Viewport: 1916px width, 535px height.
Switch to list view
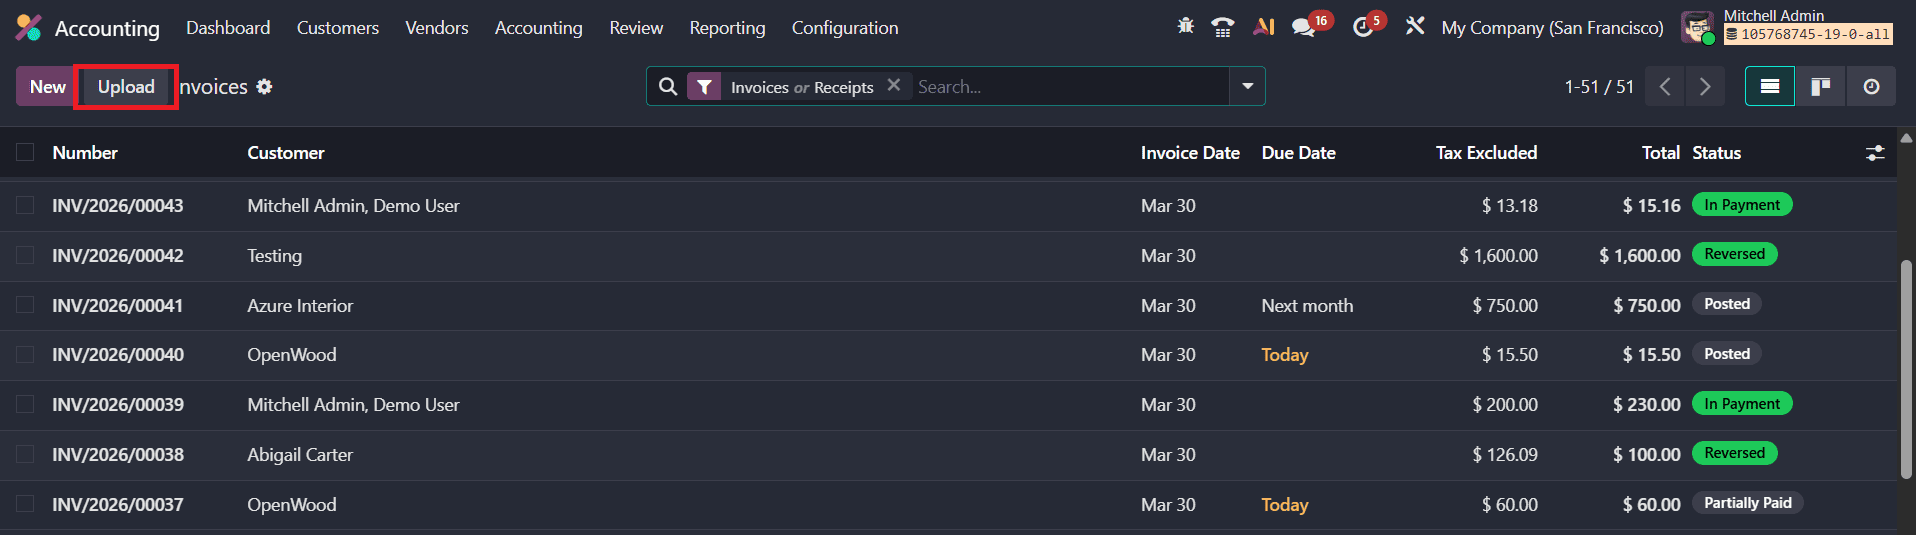[x=1770, y=87]
